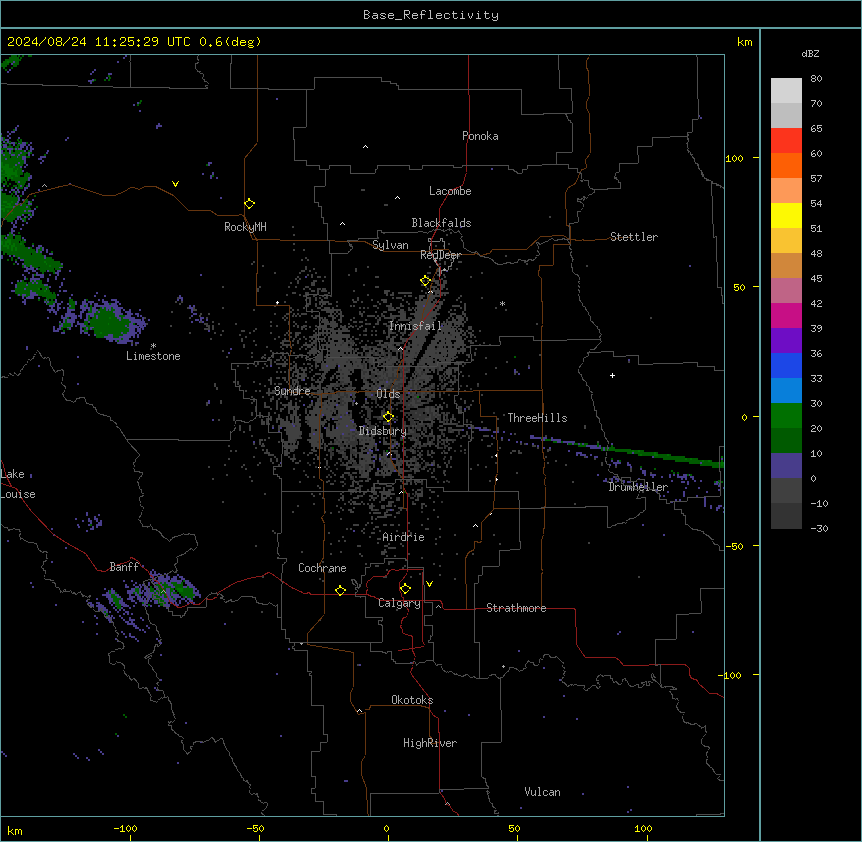Pick the magenta 39-42 dBZ legend swatch
This screenshot has height=842, width=862.
click(x=786, y=315)
